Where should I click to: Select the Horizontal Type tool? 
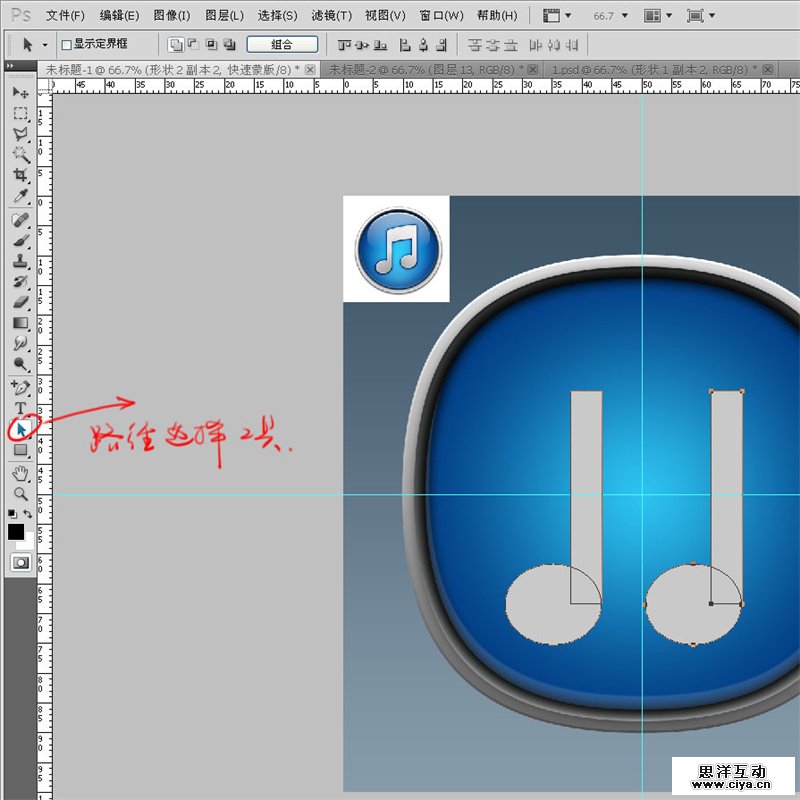pyautogui.click(x=20, y=408)
